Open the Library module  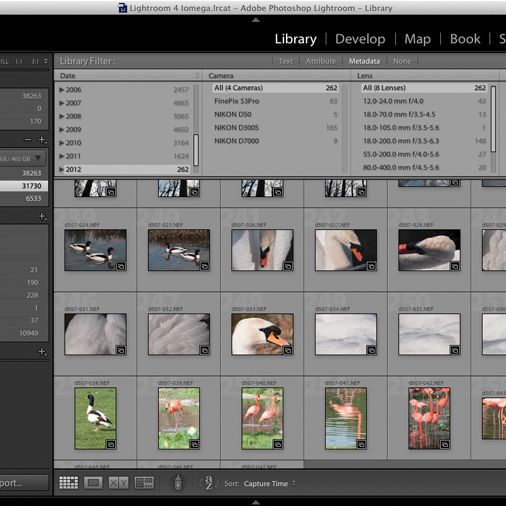tap(295, 39)
